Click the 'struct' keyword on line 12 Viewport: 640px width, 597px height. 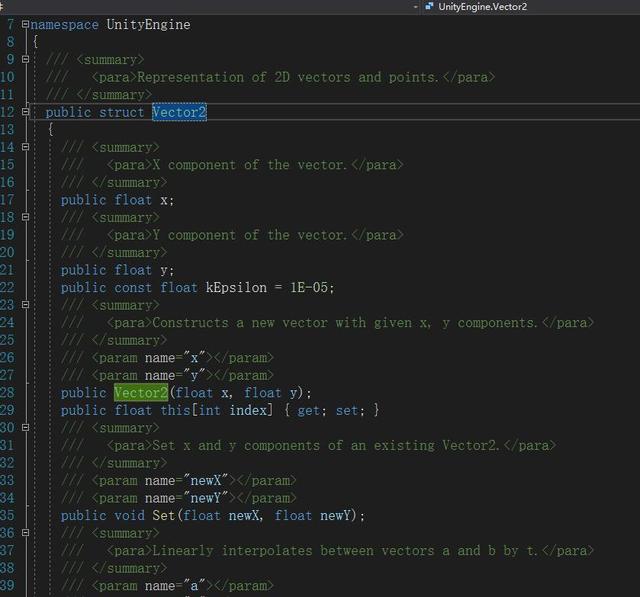[x=121, y=112]
